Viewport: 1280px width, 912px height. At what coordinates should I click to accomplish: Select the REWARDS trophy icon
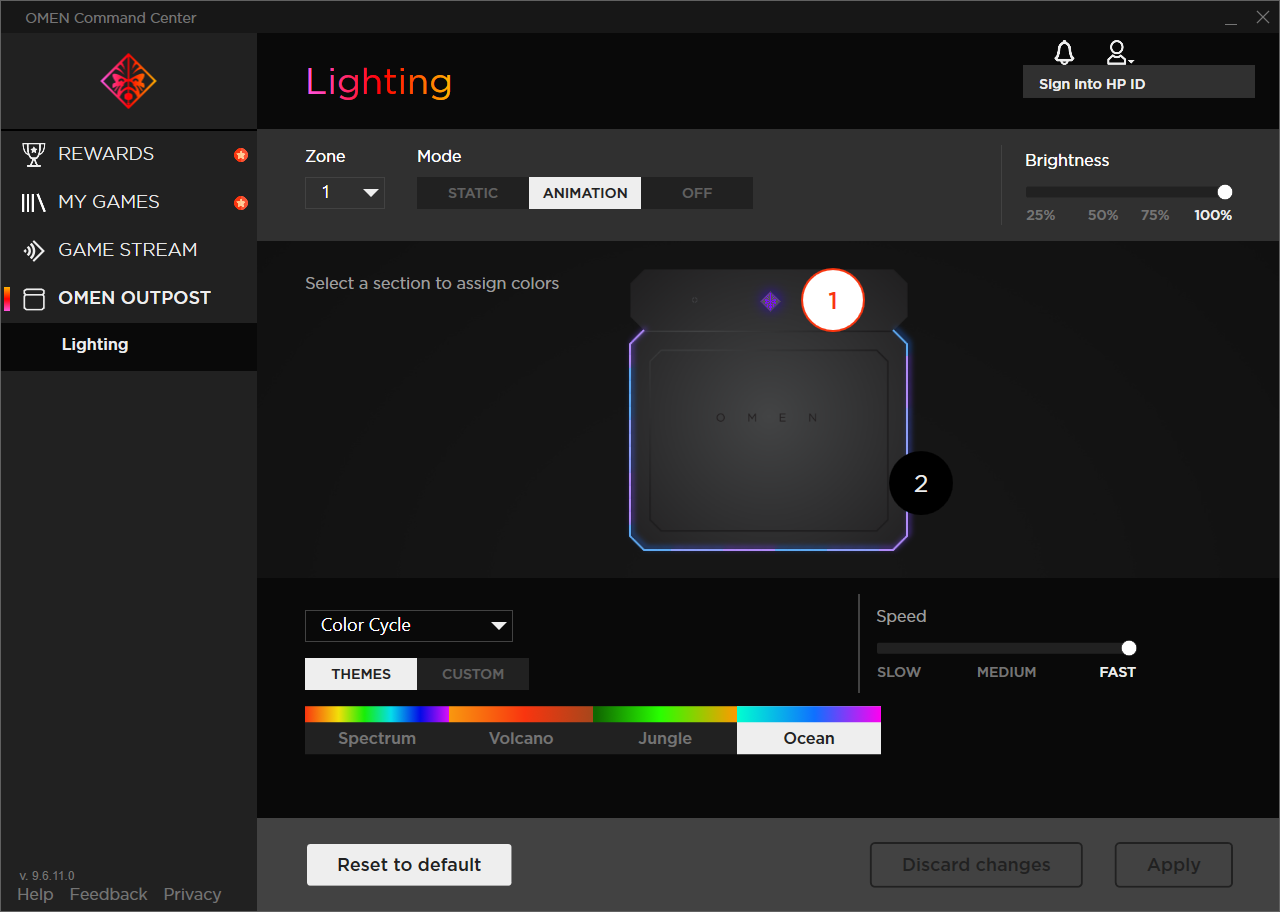click(33, 153)
